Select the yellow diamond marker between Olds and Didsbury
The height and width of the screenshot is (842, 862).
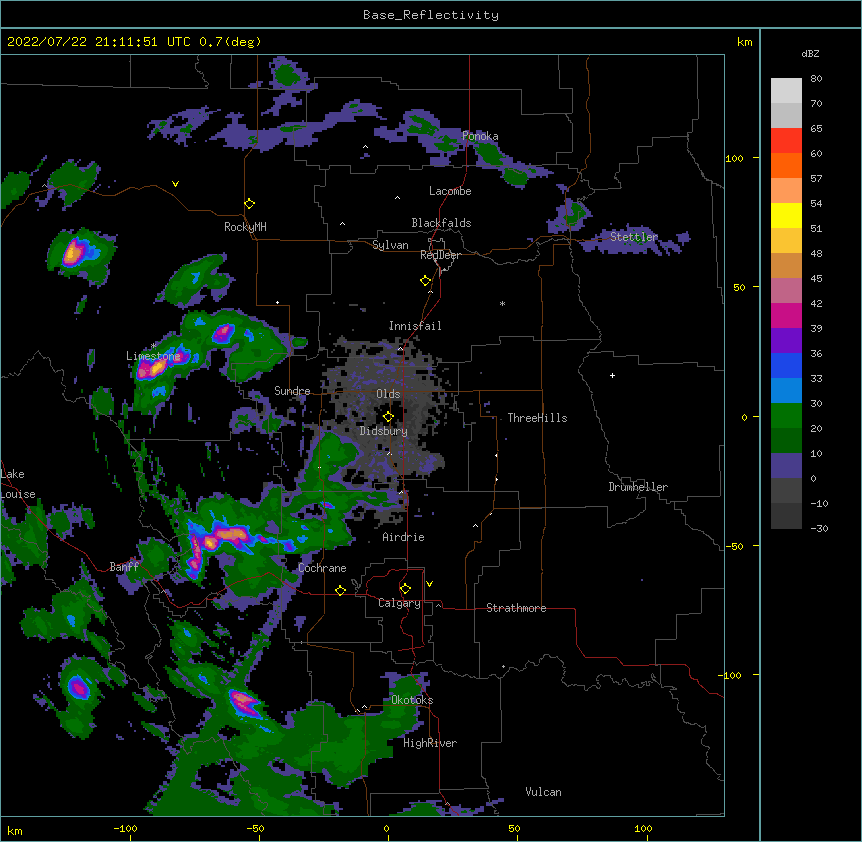pyautogui.click(x=388, y=417)
